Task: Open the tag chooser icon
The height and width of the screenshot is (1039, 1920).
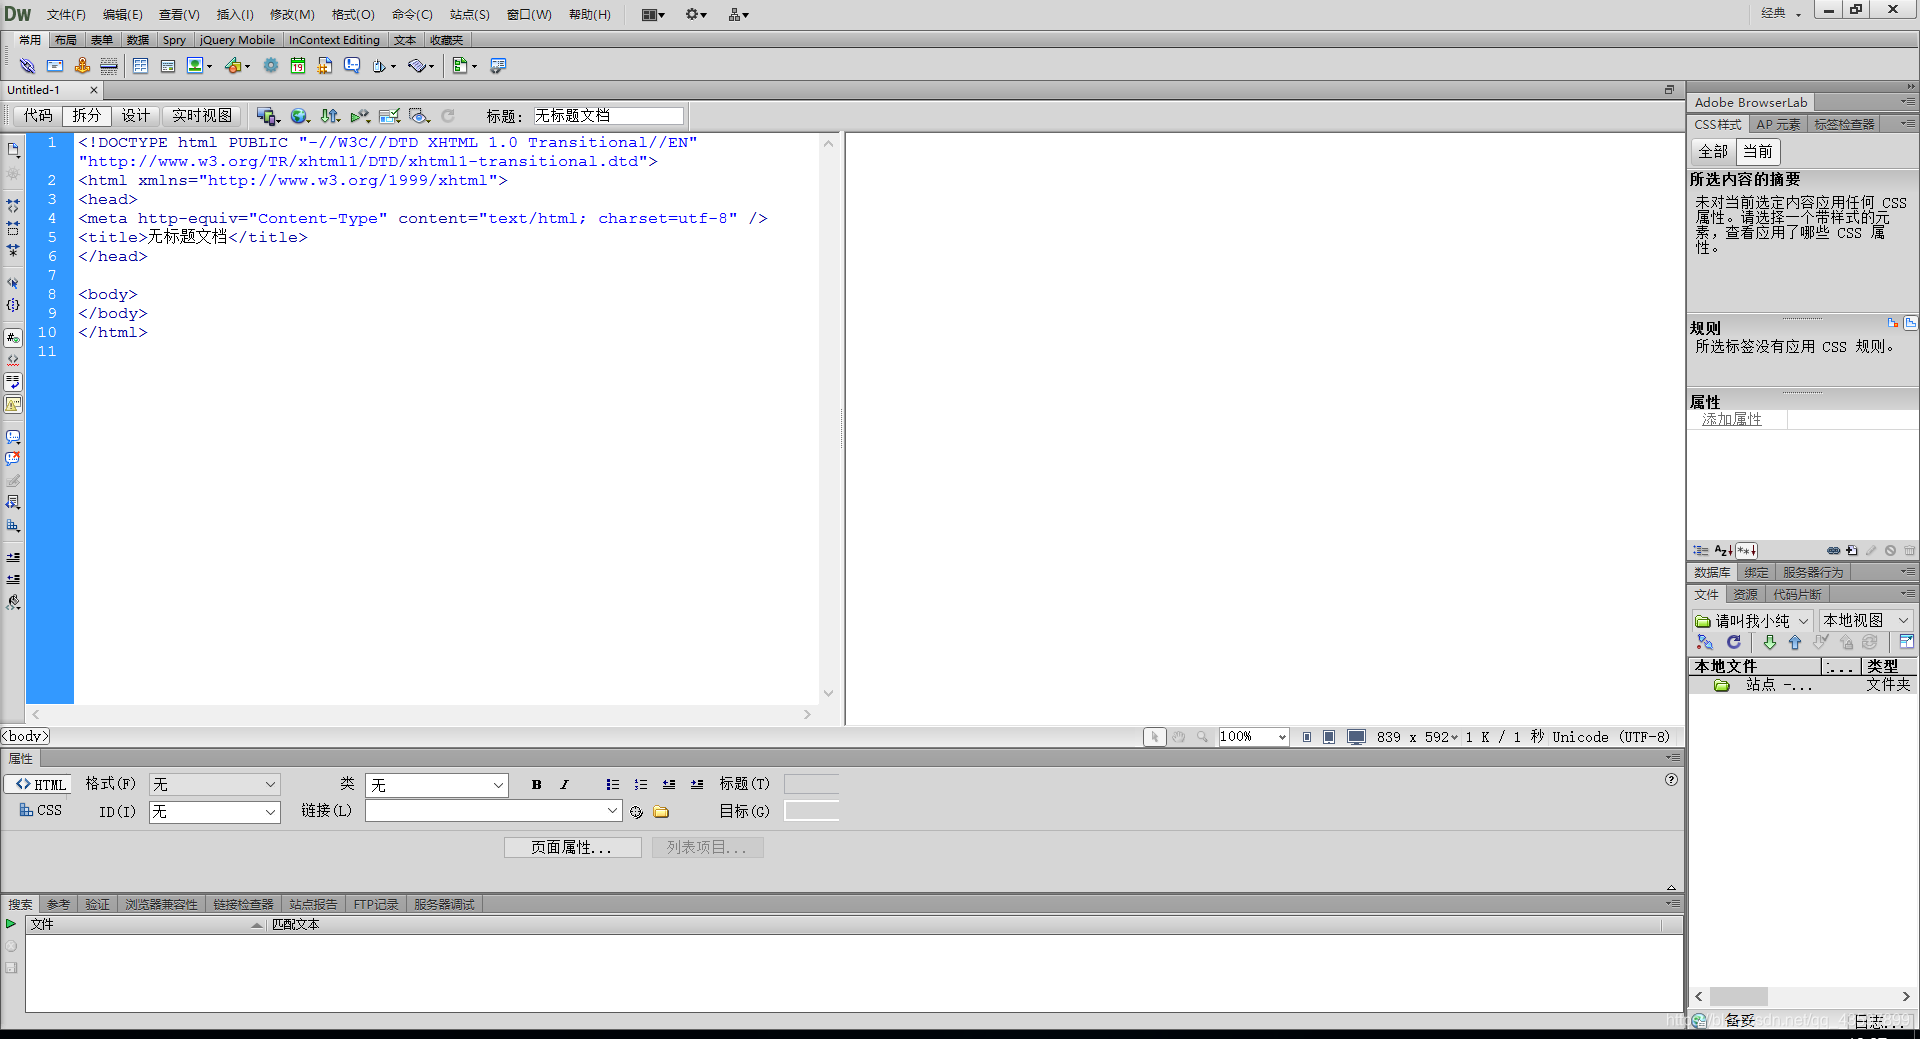Action: click(498, 66)
